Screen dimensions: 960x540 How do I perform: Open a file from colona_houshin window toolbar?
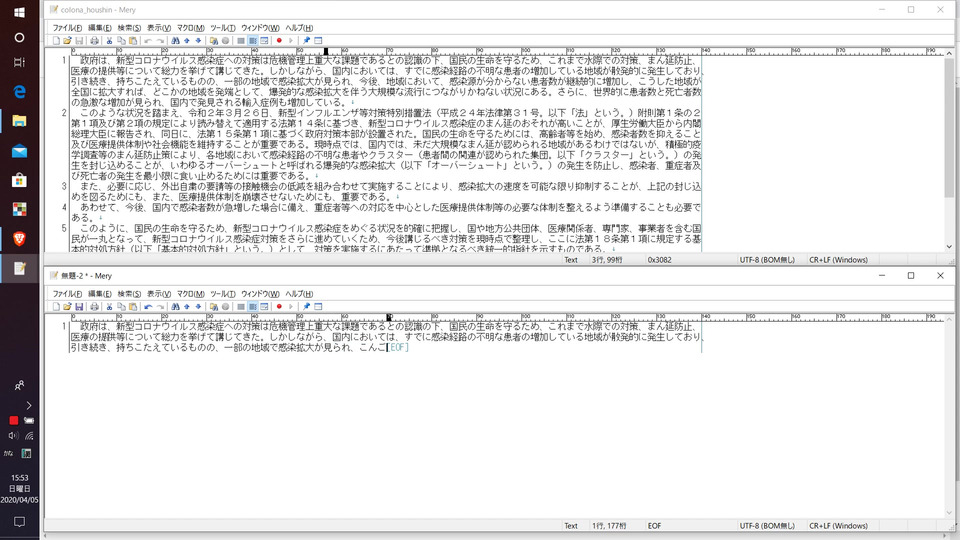click(x=67, y=41)
